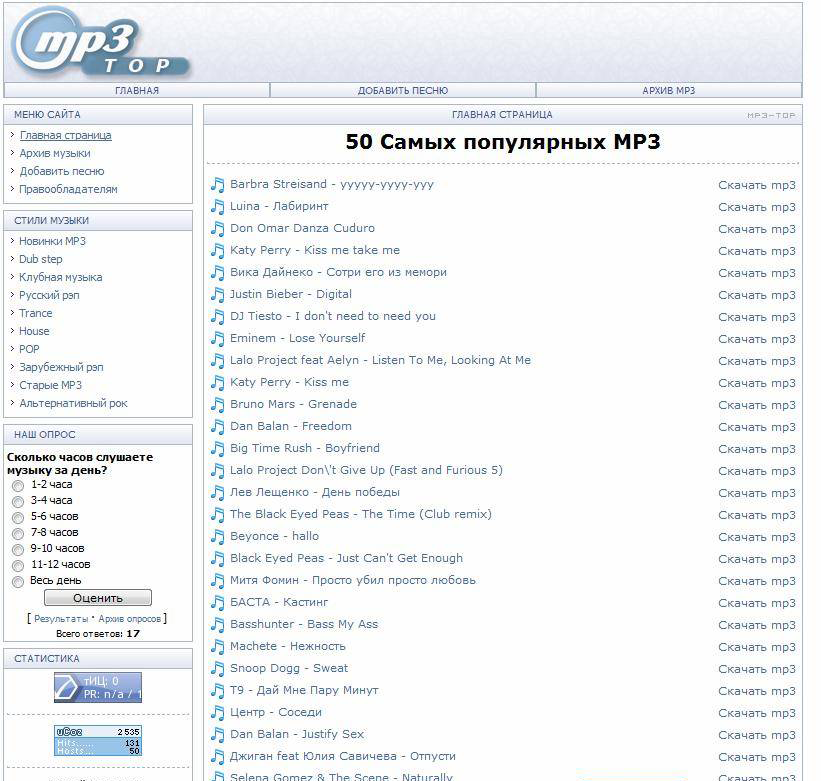The image size is (821, 781).
Task: Select the 3-4 часа poll option
Action: [18, 502]
